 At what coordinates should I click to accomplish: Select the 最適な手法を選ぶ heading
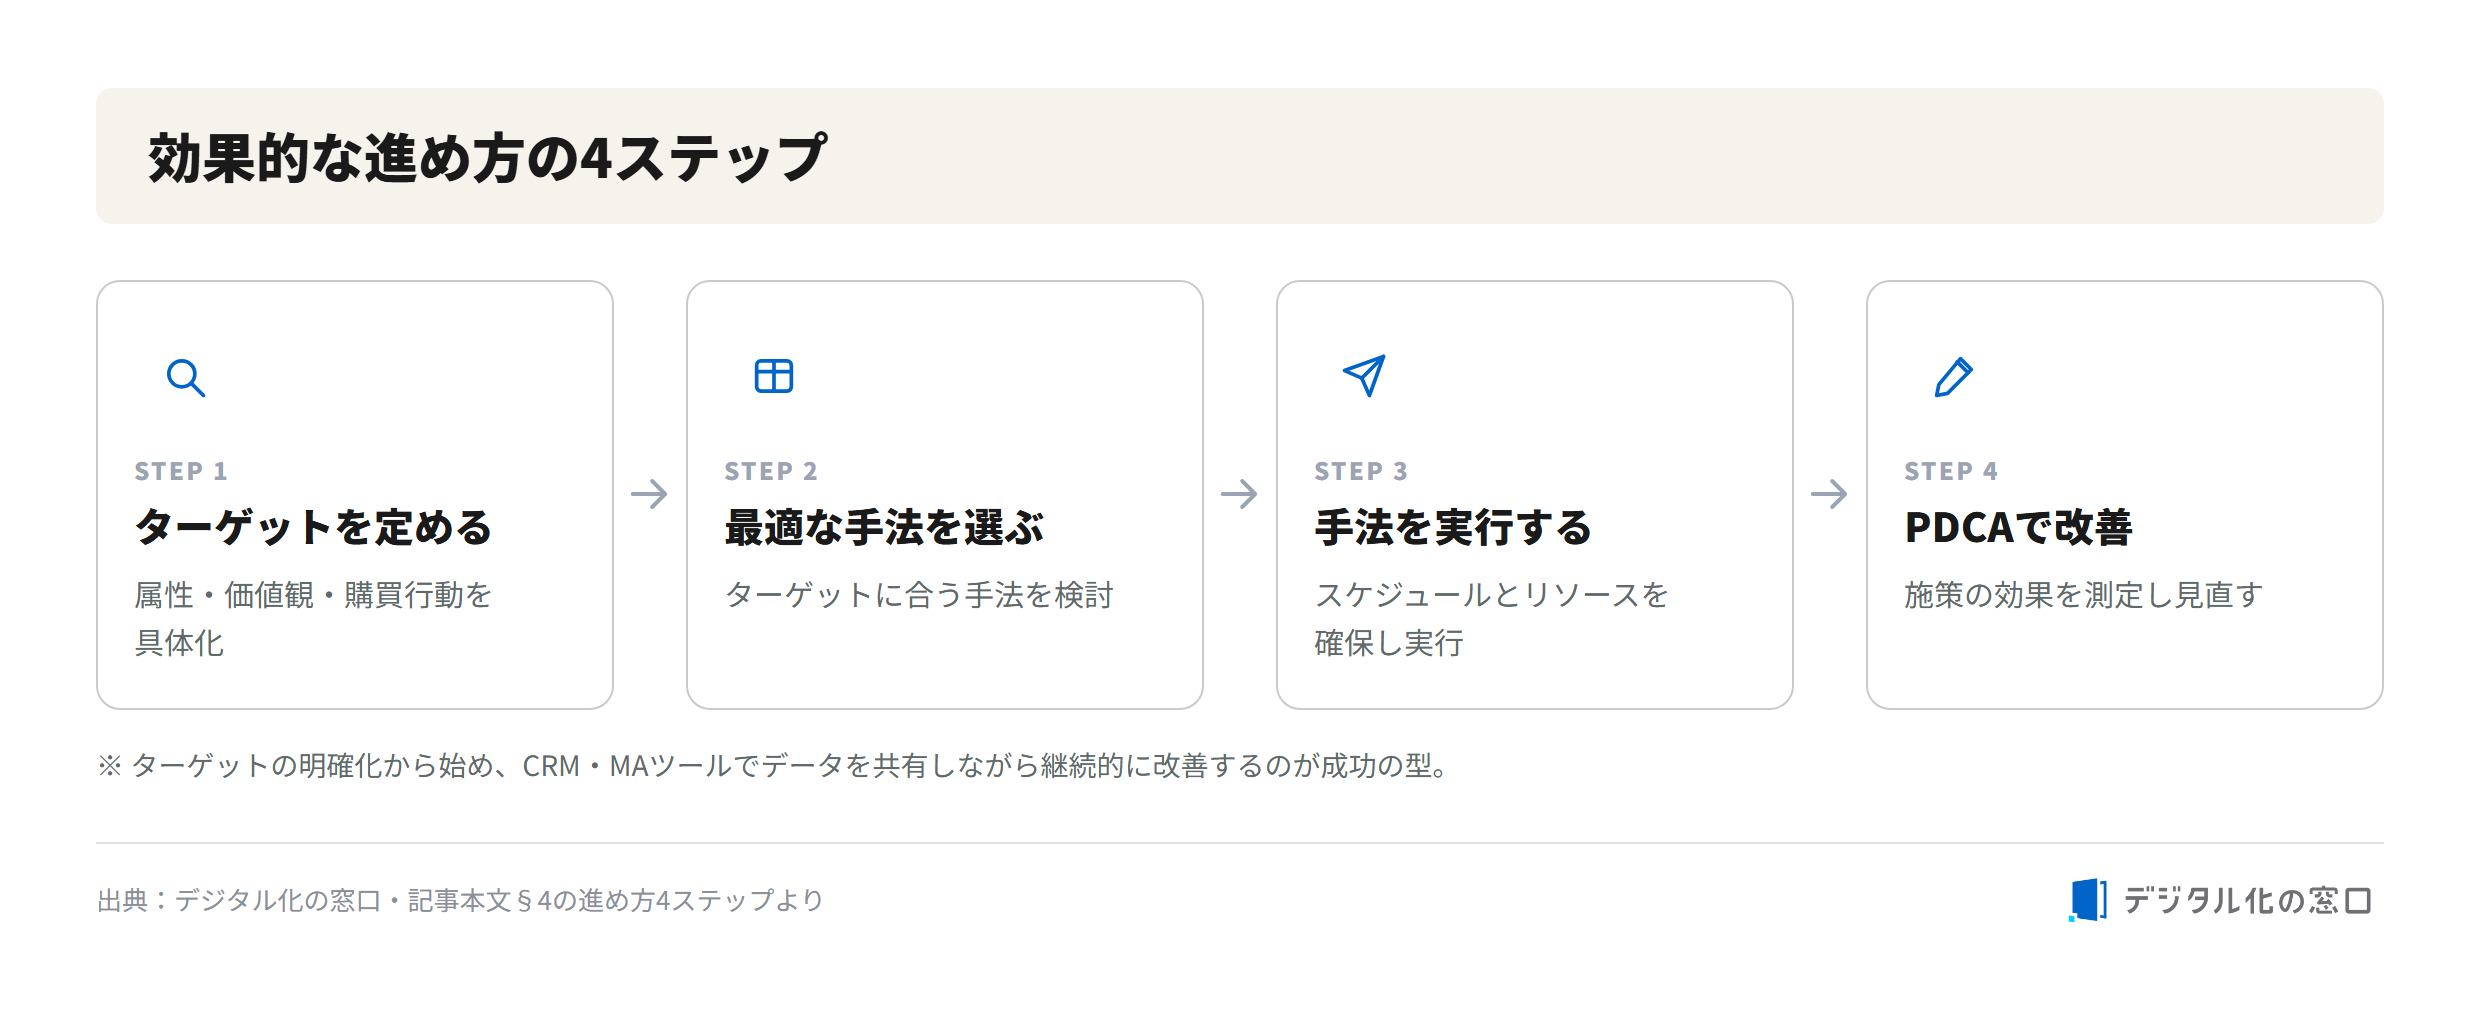pyautogui.click(x=884, y=527)
